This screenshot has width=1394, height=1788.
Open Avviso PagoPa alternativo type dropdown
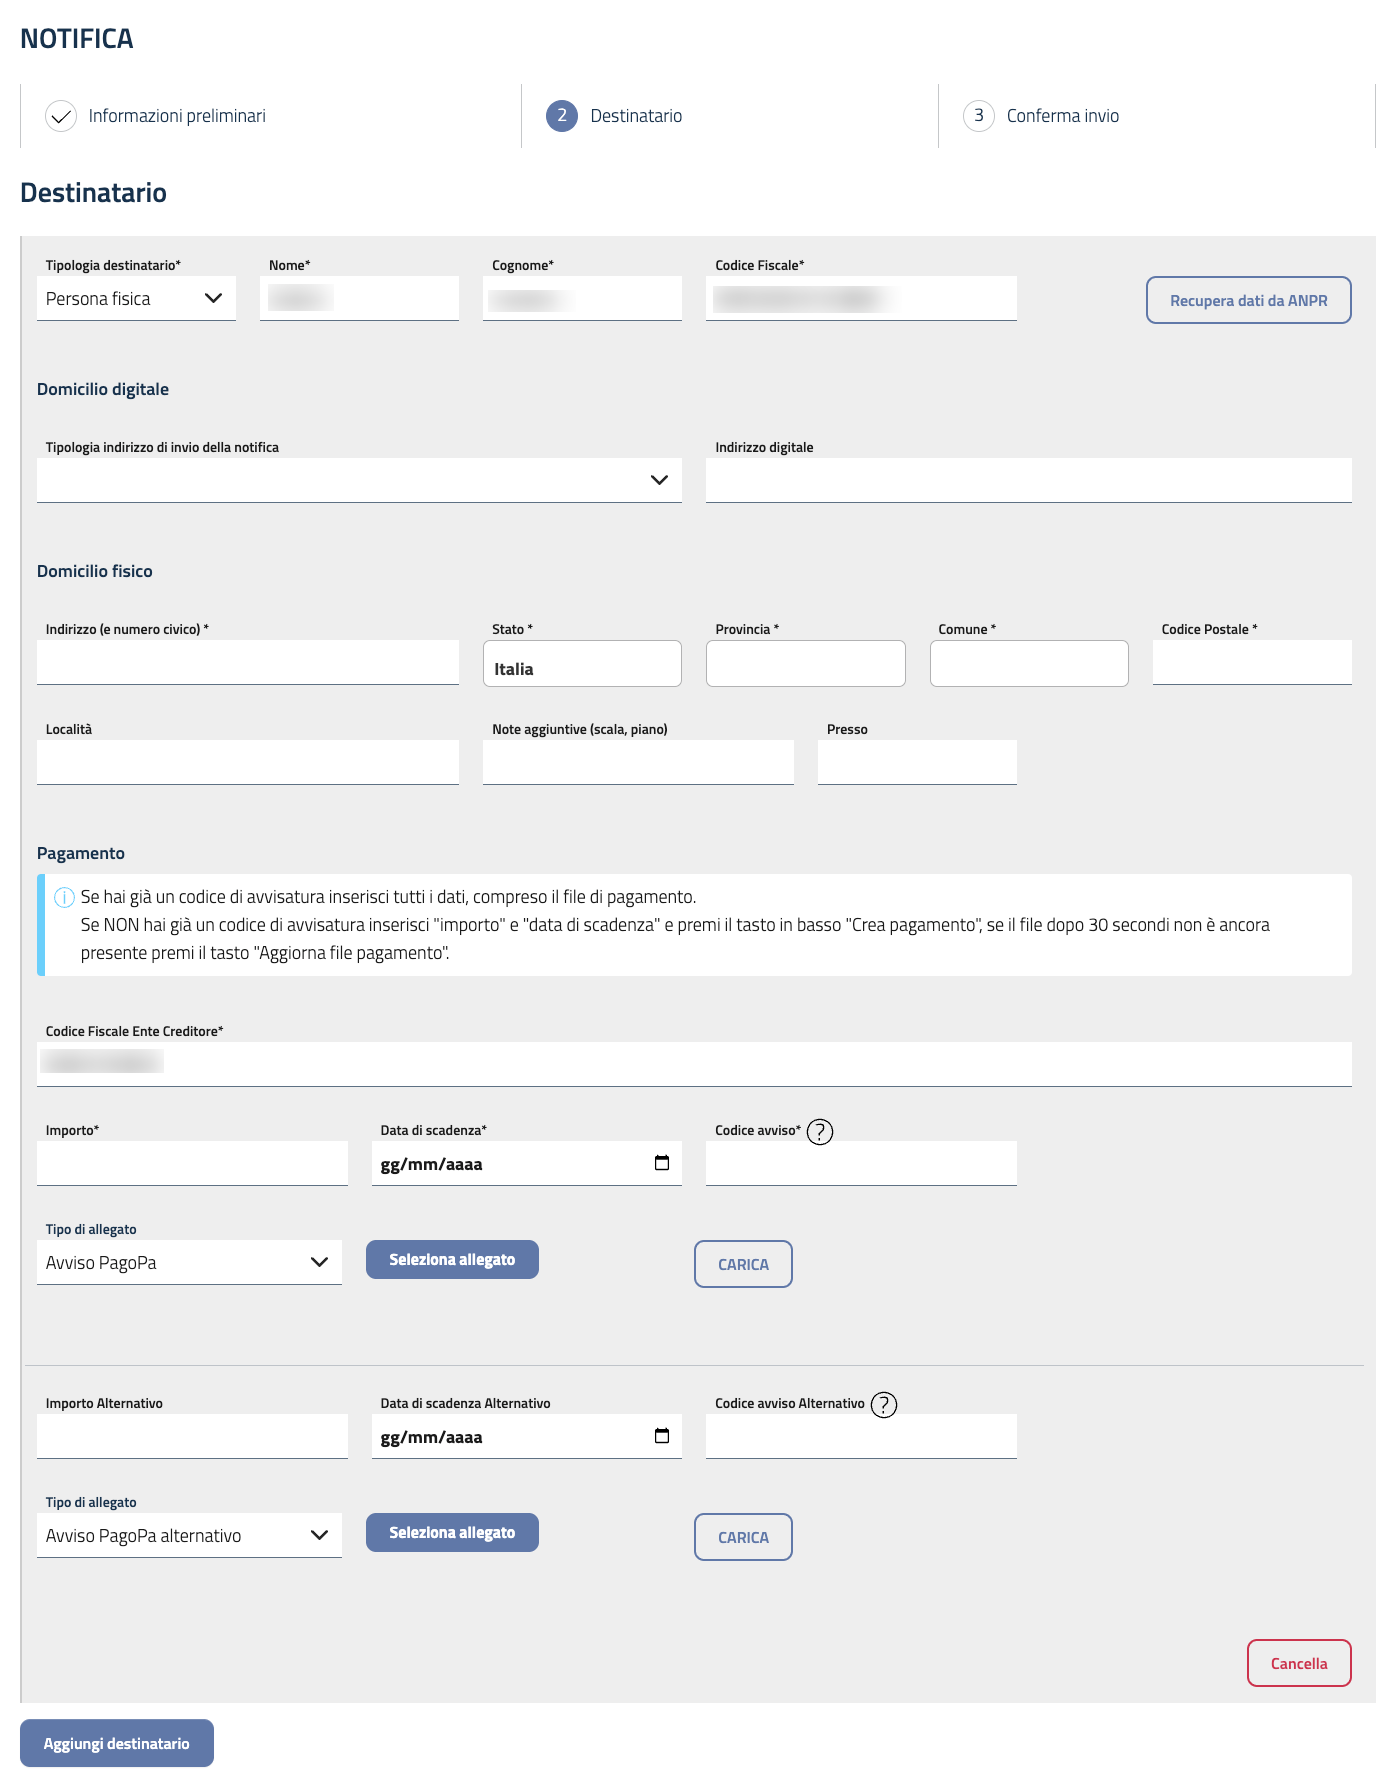point(189,1536)
